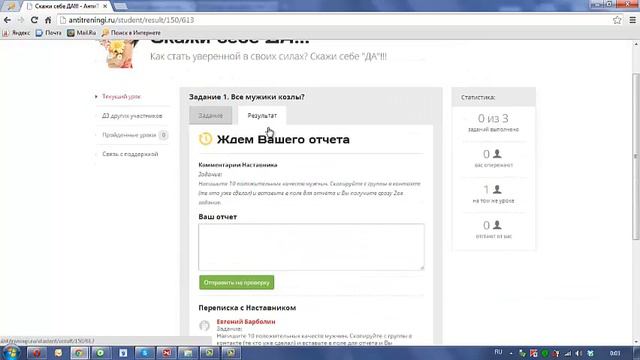640x360 pixels.
Task: Open the Яндекс bookmark
Action: pos(16,33)
